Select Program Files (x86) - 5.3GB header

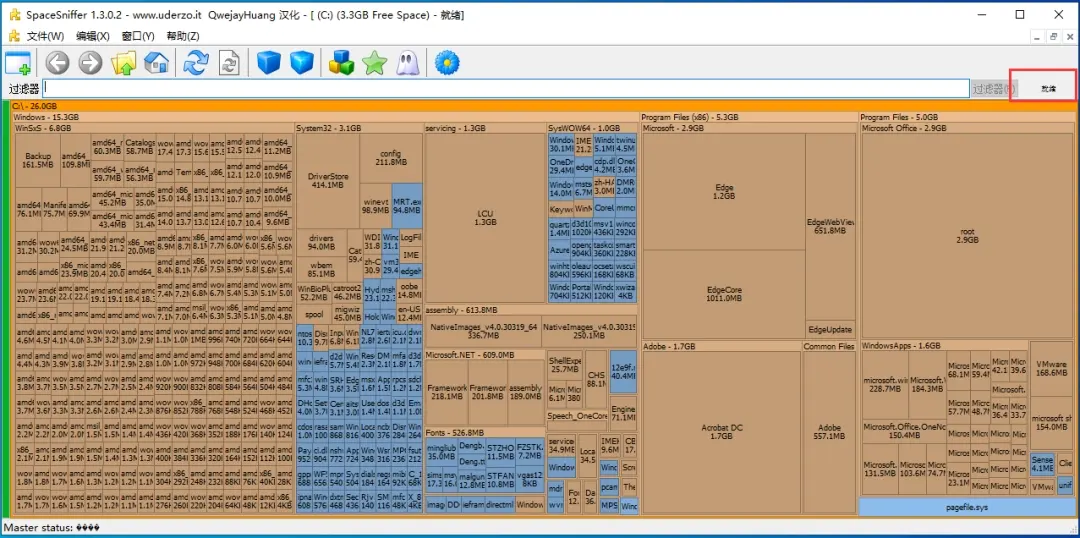point(749,117)
